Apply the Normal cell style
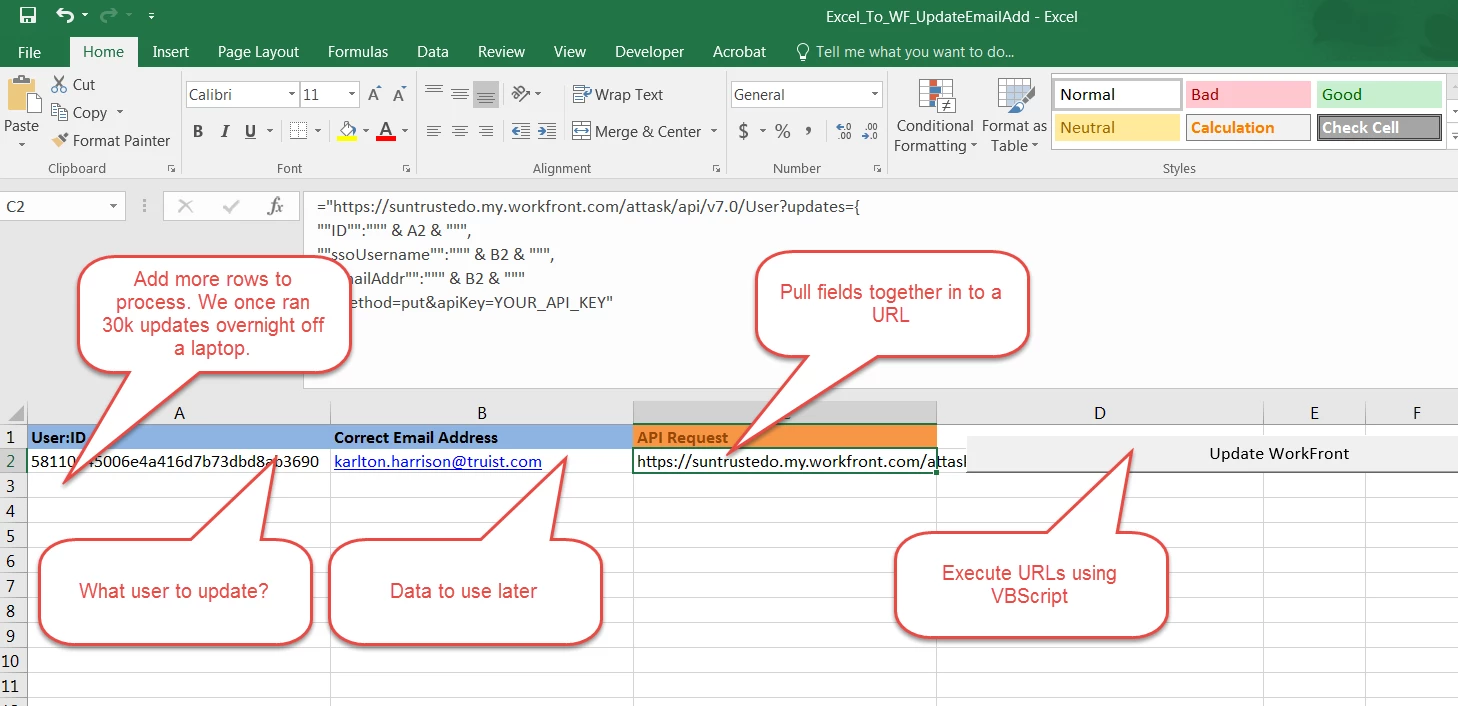The image size is (1458, 706). tap(1117, 95)
